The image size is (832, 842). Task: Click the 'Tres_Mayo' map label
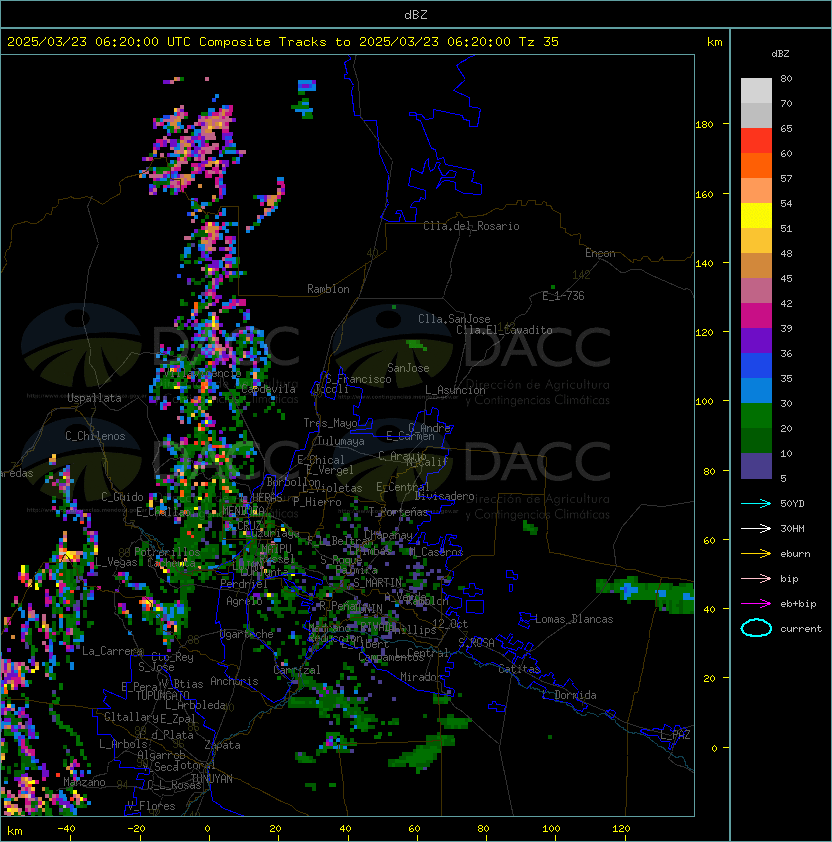click(330, 423)
